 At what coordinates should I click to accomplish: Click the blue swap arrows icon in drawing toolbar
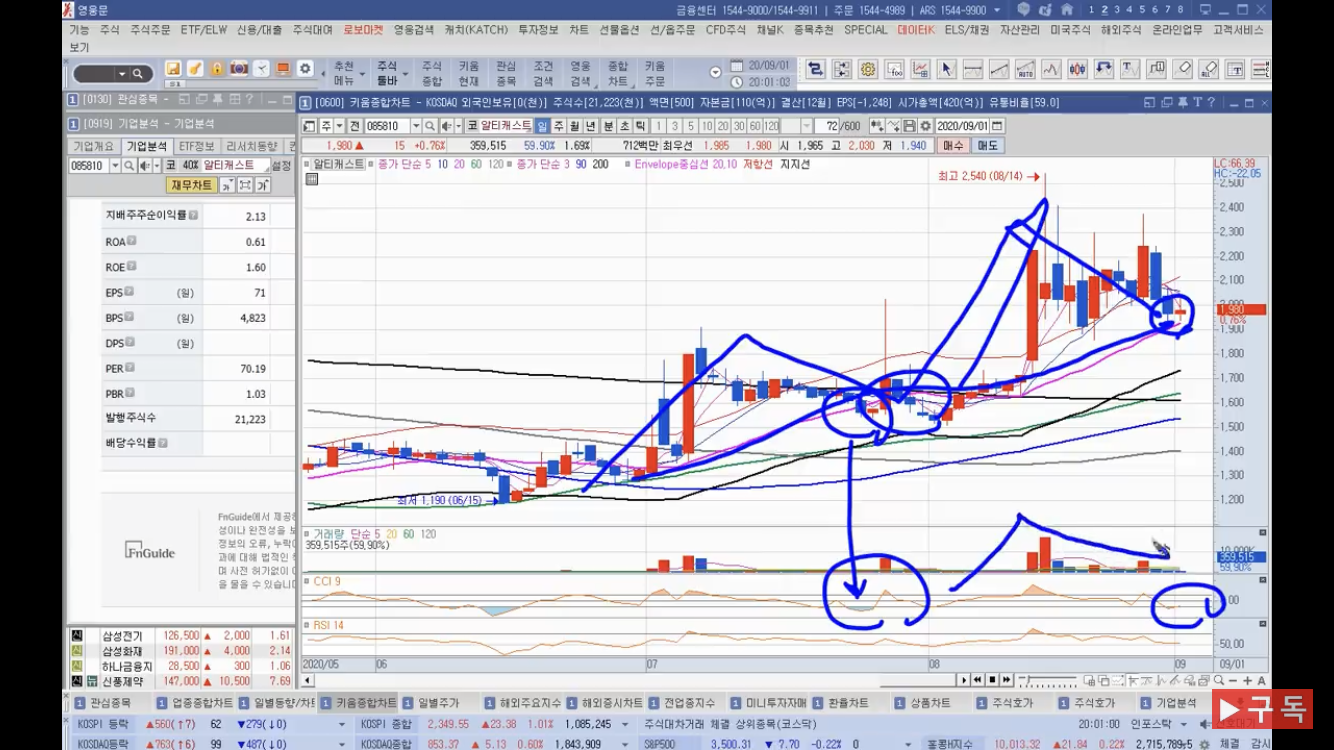[x=815, y=69]
